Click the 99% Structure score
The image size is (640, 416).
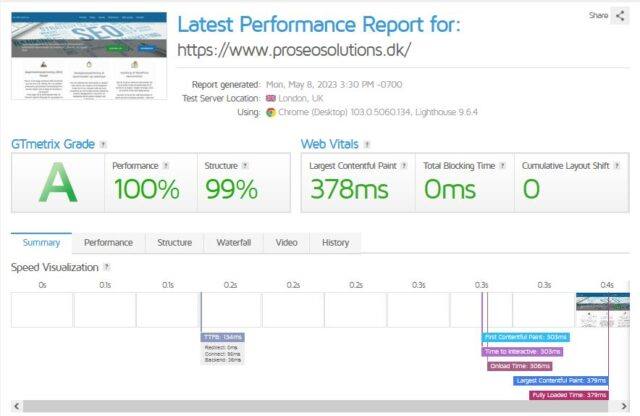click(x=231, y=189)
